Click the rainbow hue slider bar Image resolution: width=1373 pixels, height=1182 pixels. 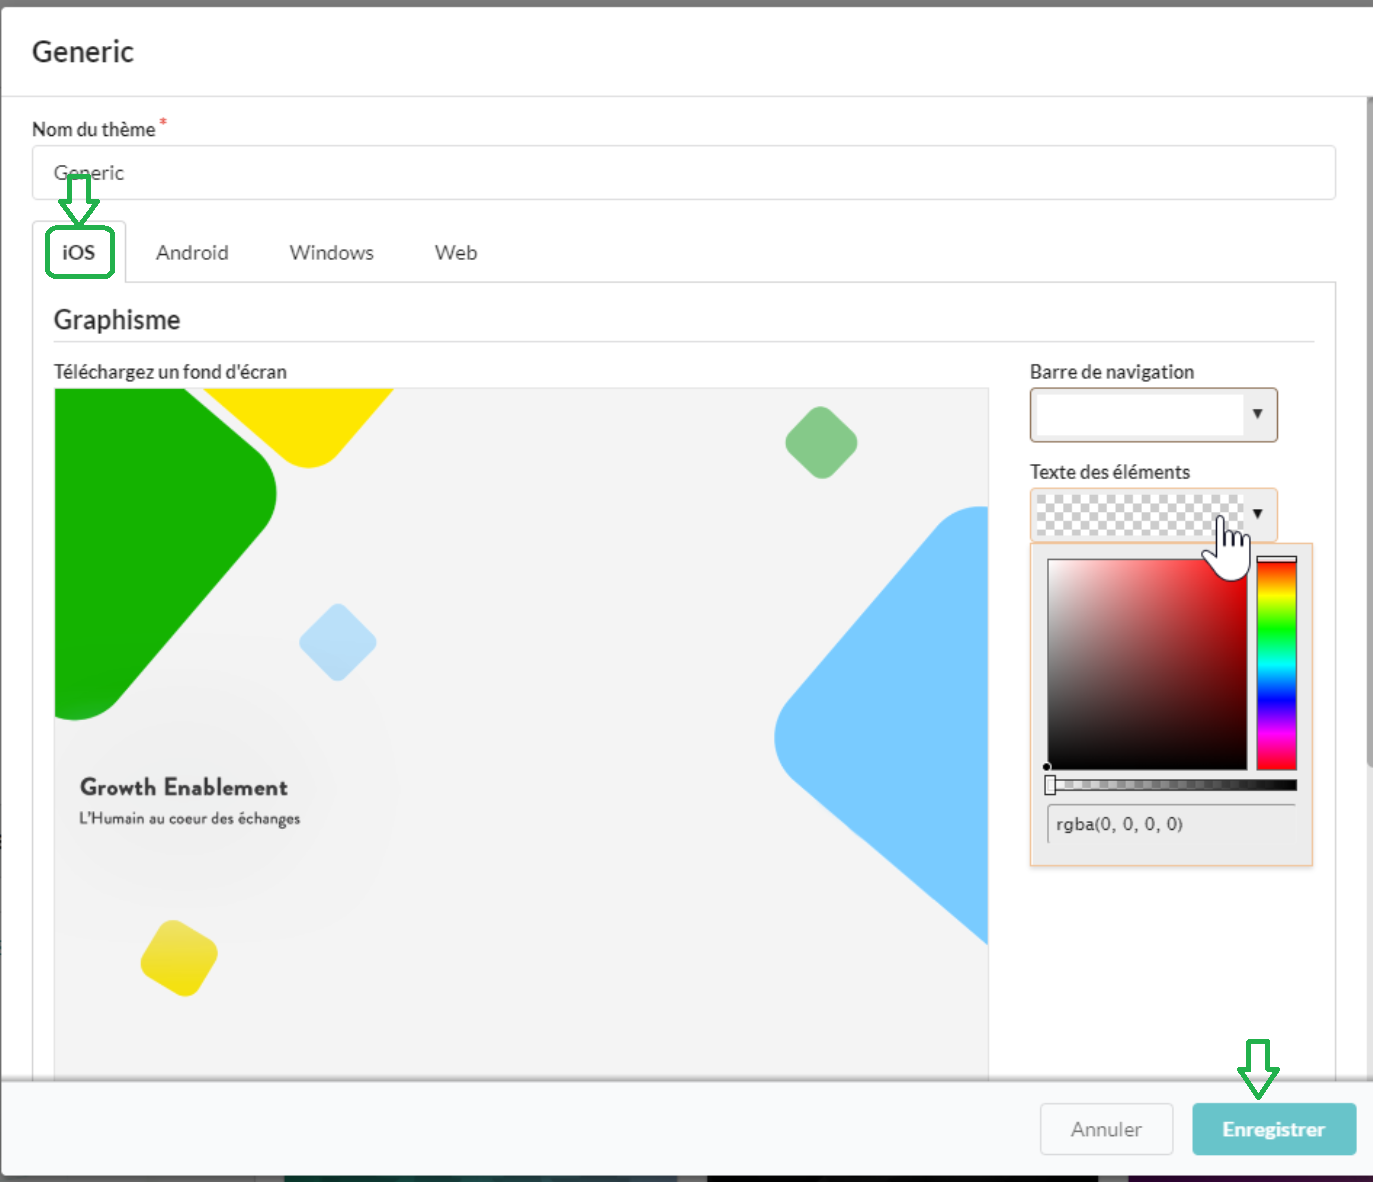(x=1276, y=664)
